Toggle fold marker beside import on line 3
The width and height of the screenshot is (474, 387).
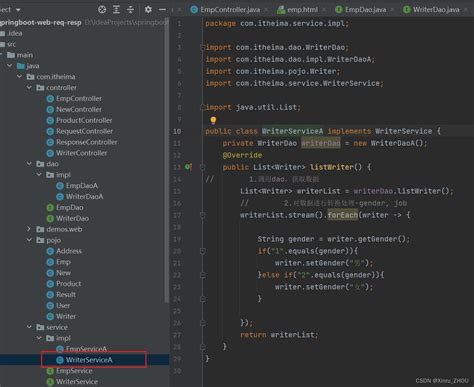[x=202, y=47]
